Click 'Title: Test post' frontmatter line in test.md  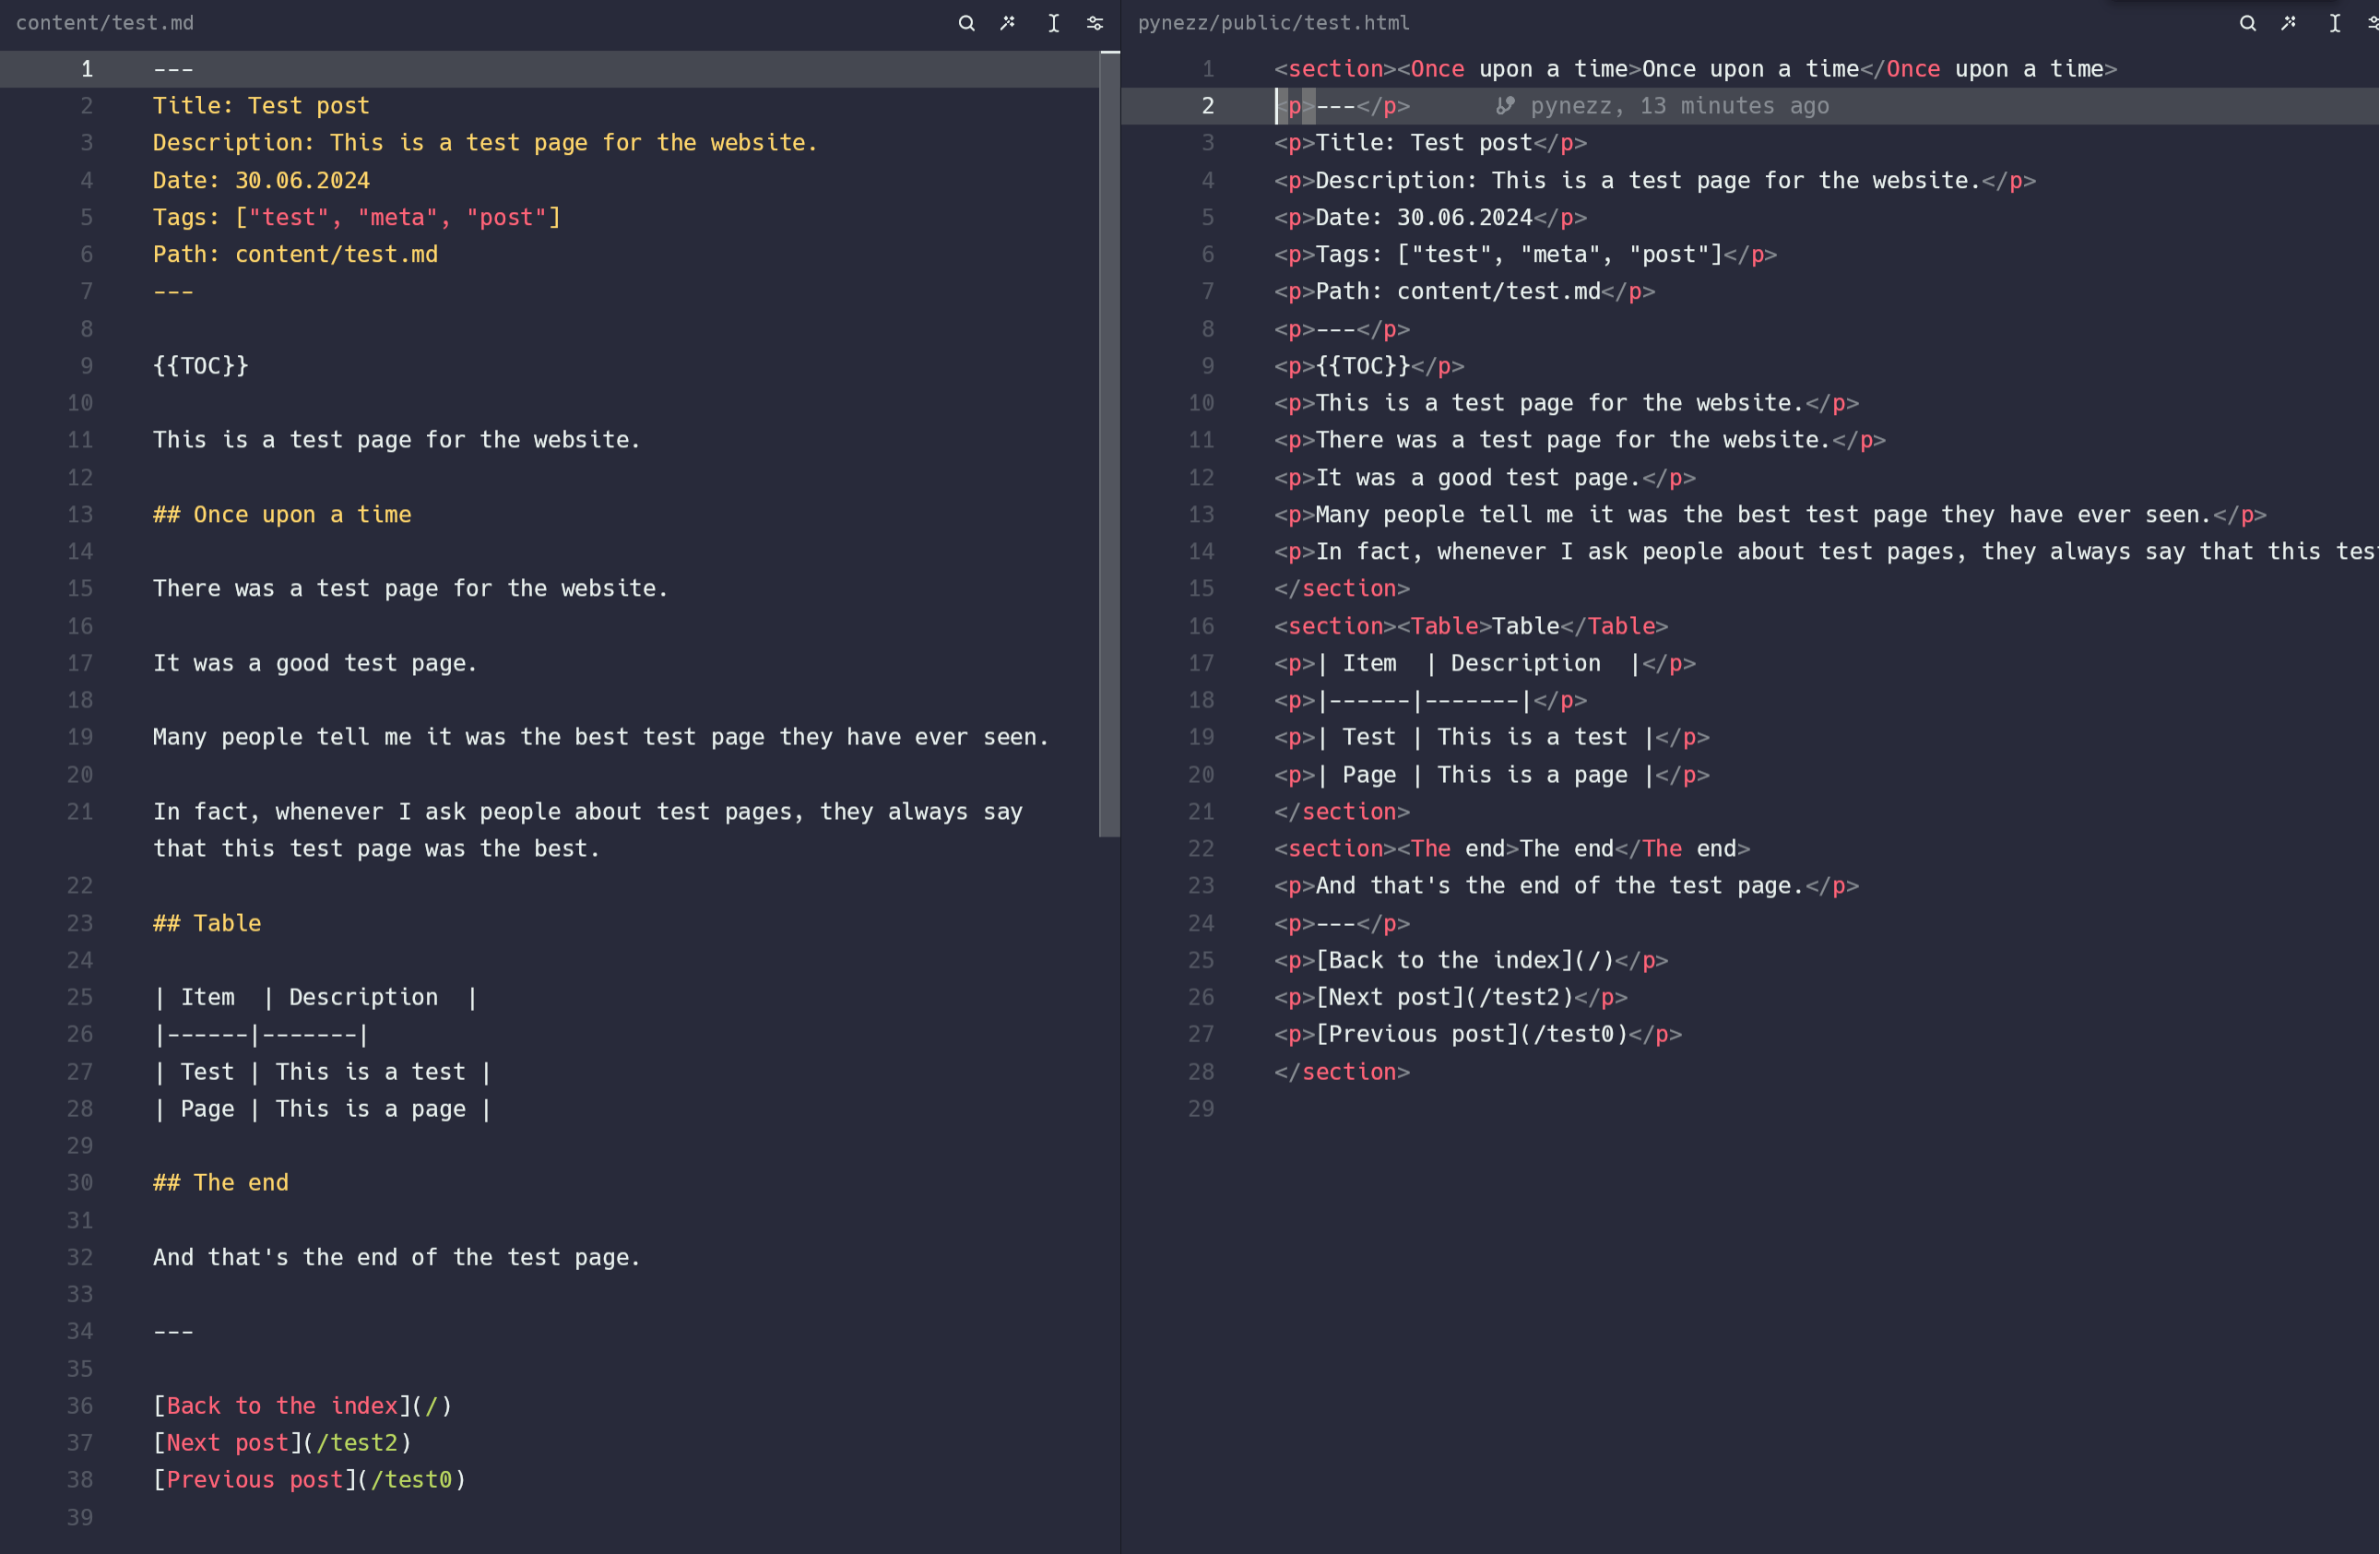(261, 106)
